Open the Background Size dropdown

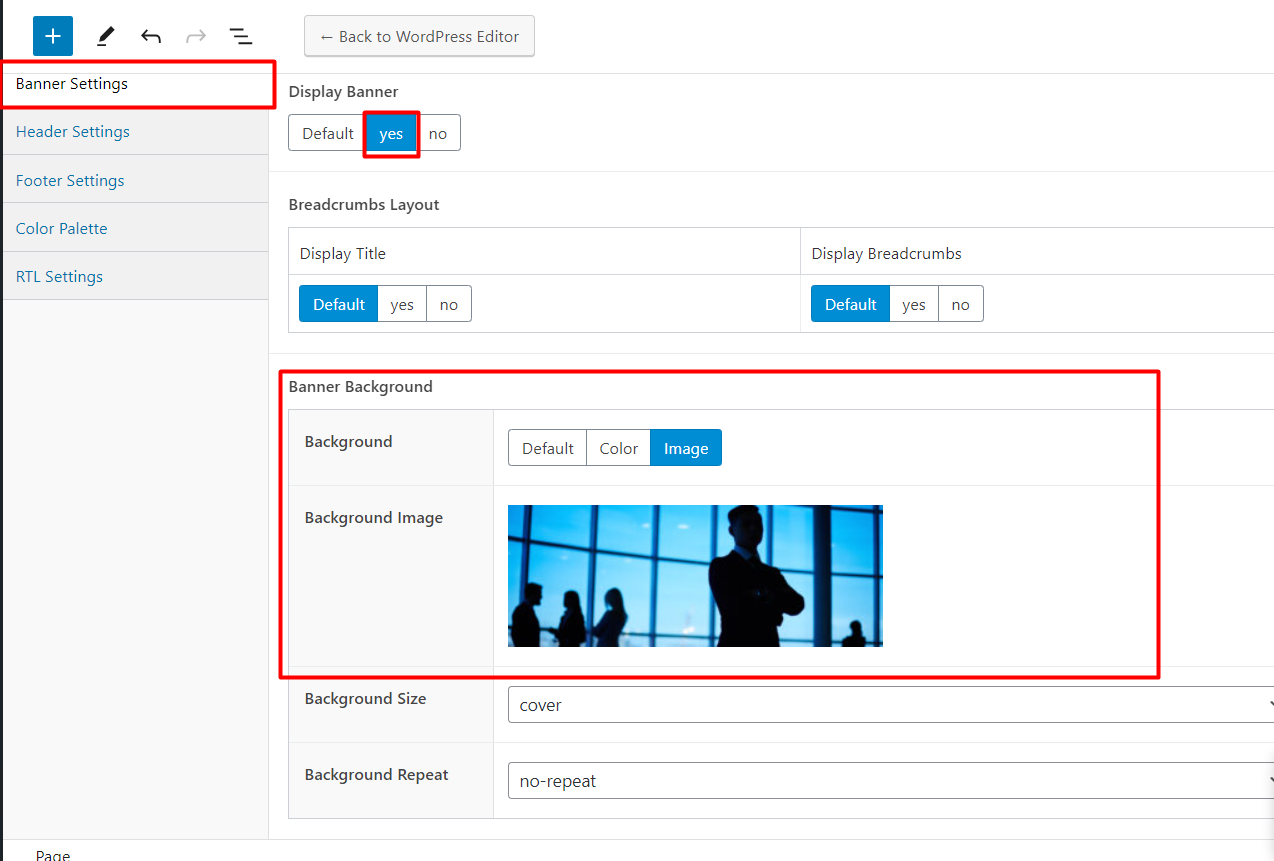[x=893, y=705]
